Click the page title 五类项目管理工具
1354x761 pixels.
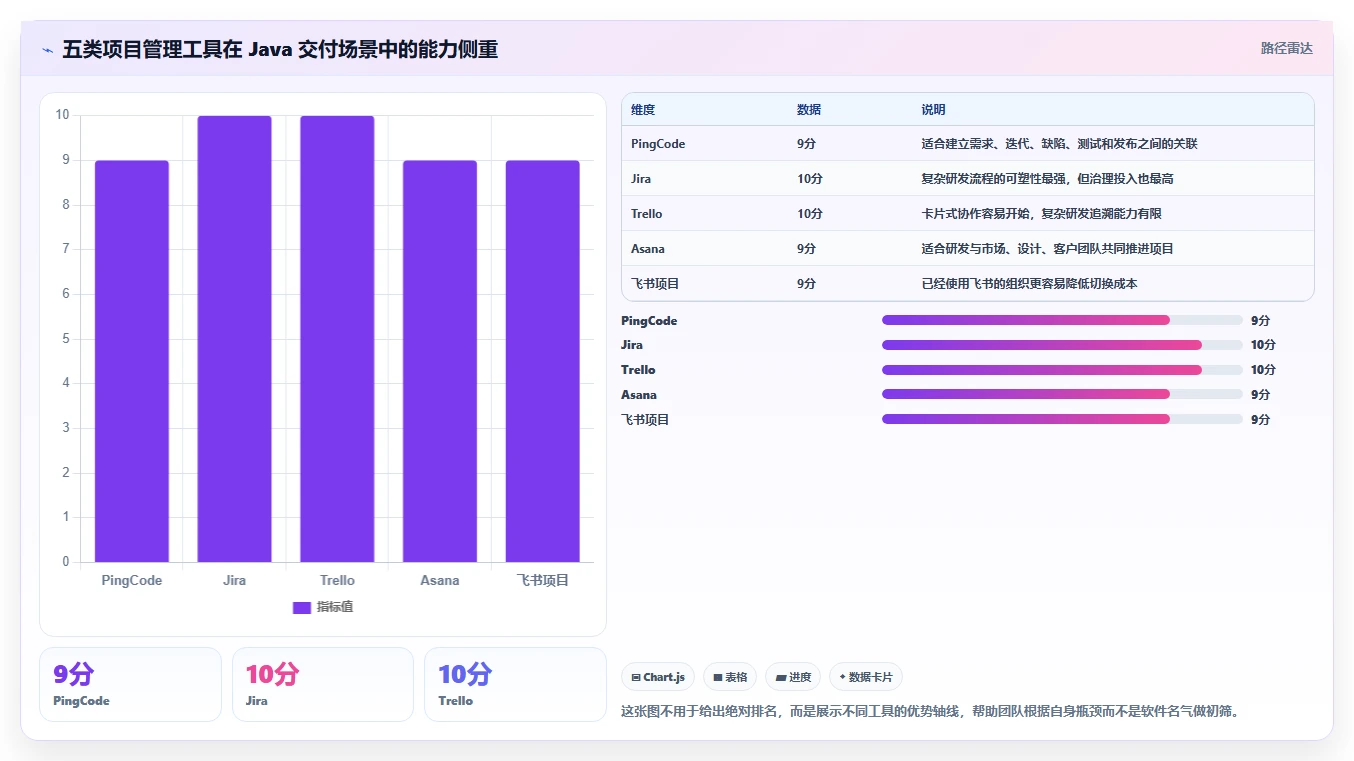(x=280, y=49)
